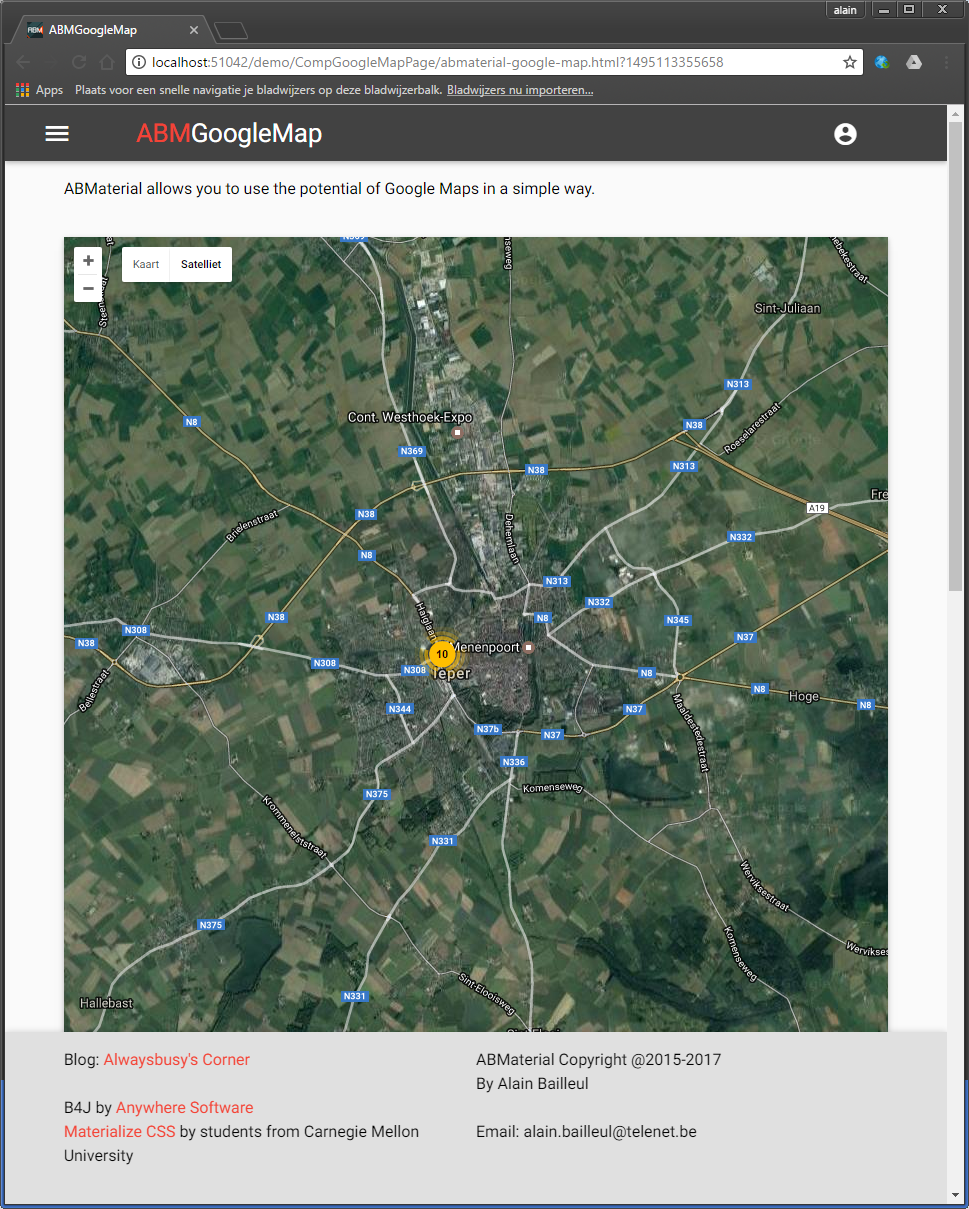Click the browser back arrow
The width and height of the screenshot is (969, 1209).
[24, 62]
